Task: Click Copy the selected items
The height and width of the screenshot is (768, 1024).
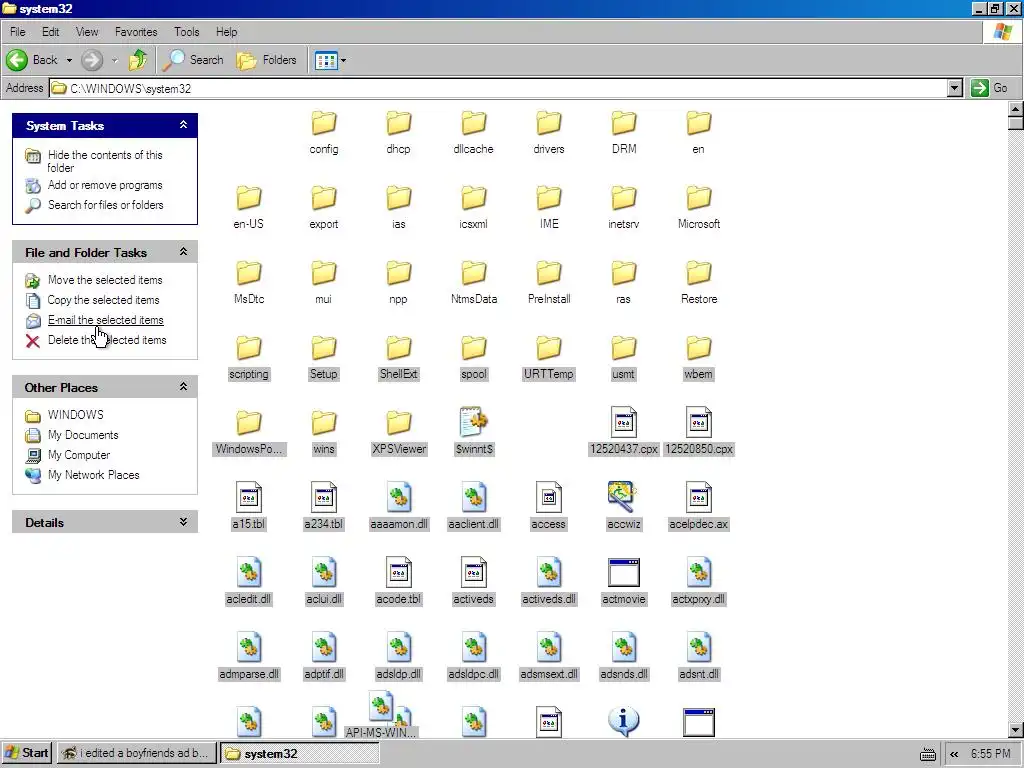Action: point(103,300)
